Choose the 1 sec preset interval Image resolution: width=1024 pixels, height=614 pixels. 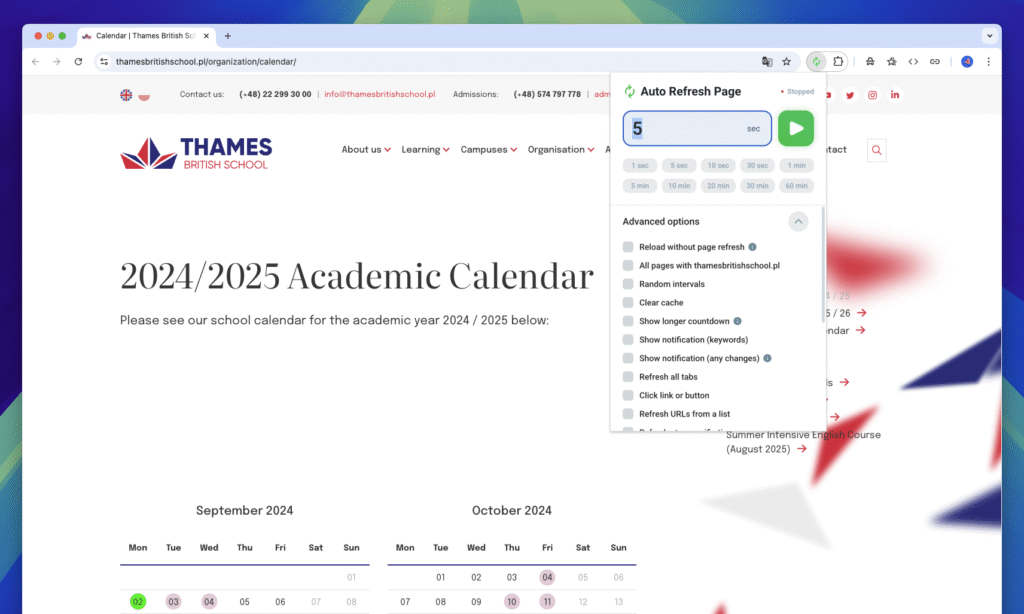tap(640, 165)
